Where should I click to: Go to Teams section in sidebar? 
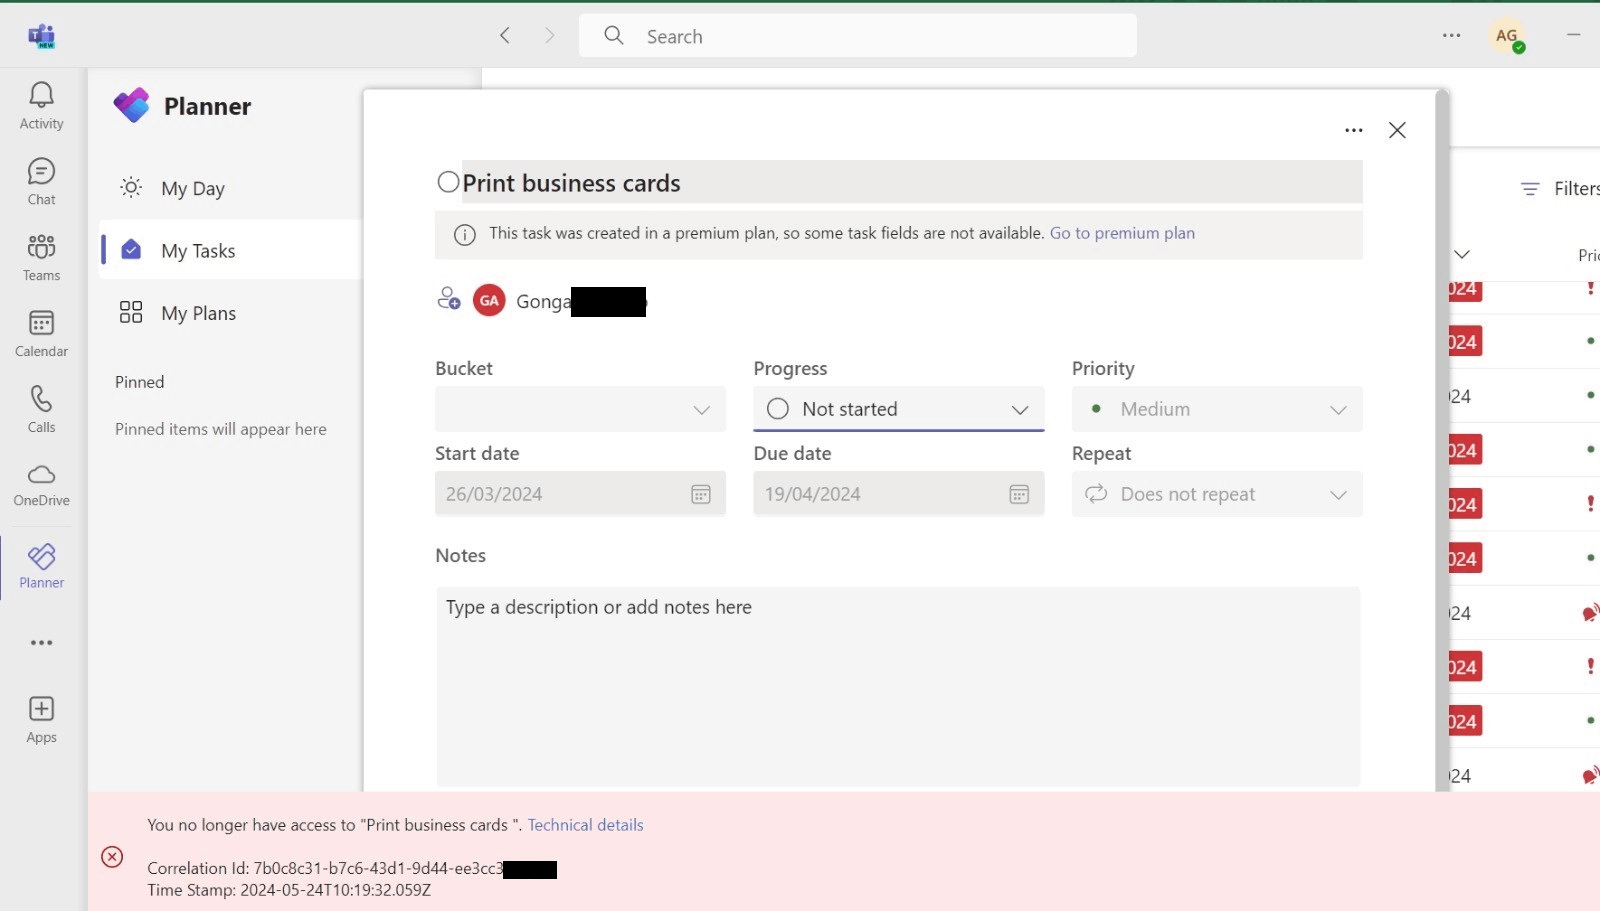pyautogui.click(x=41, y=257)
